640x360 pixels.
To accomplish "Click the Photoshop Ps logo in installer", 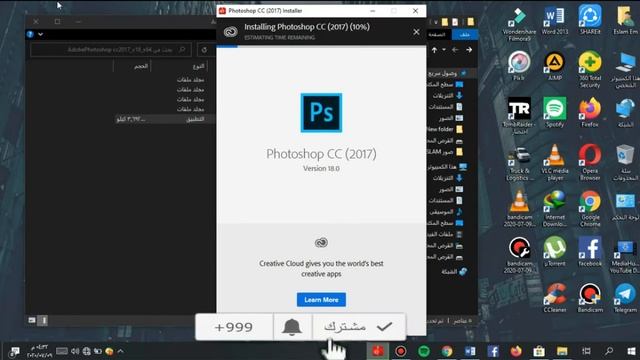I will point(321,113).
